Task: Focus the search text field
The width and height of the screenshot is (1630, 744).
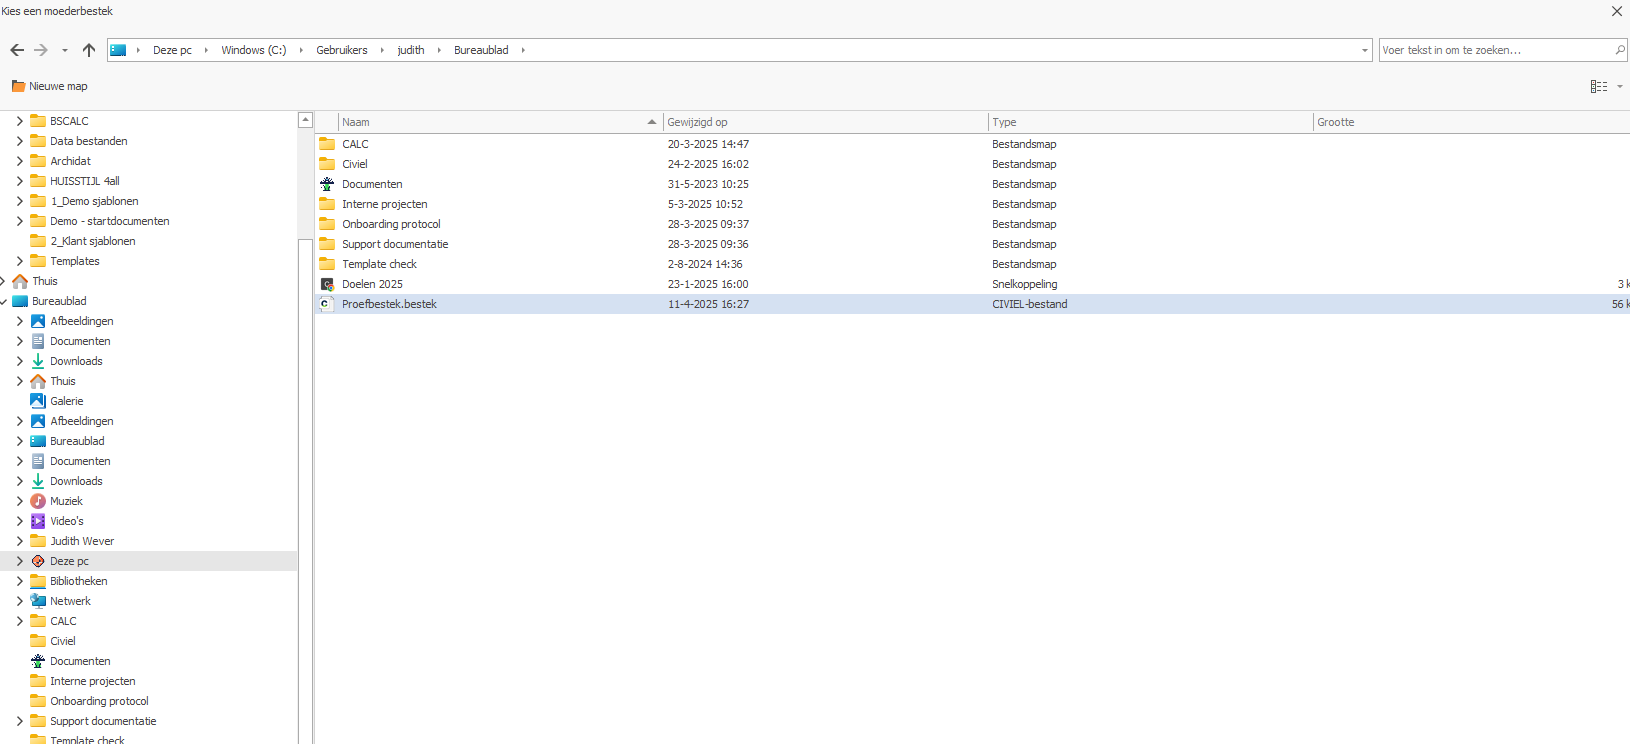Action: [x=1495, y=50]
